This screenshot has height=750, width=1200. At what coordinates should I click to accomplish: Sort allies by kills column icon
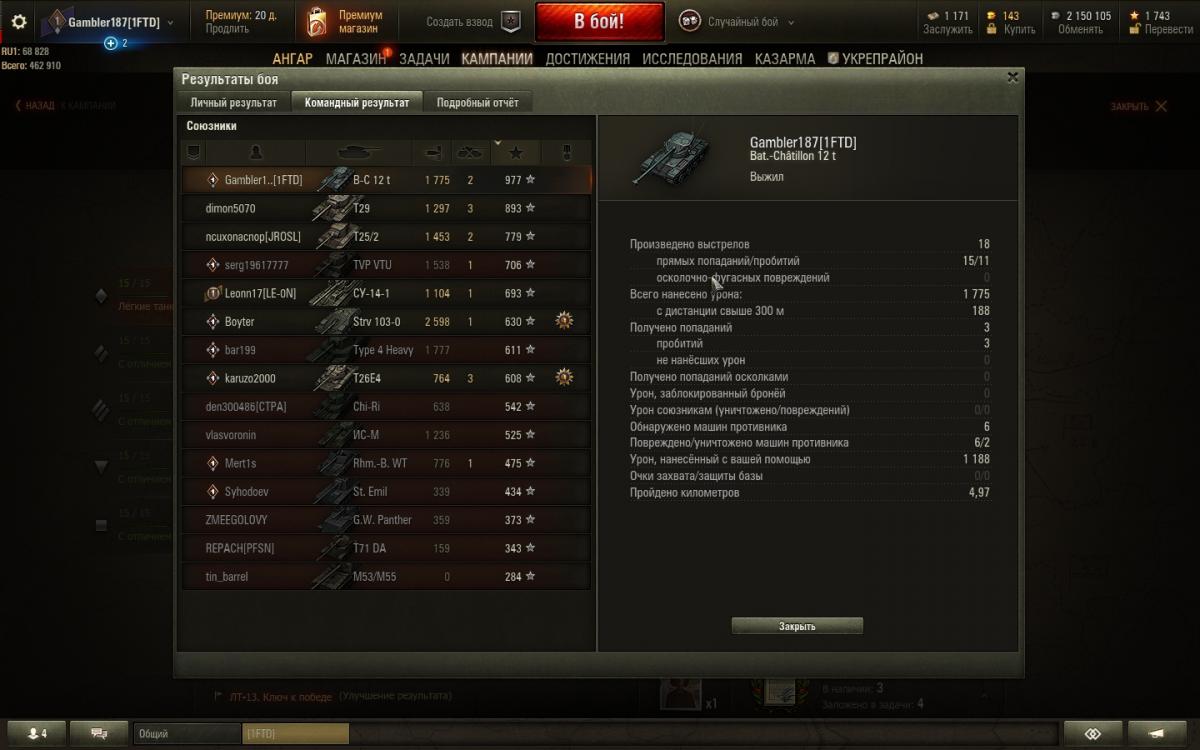click(x=470, y=152)
